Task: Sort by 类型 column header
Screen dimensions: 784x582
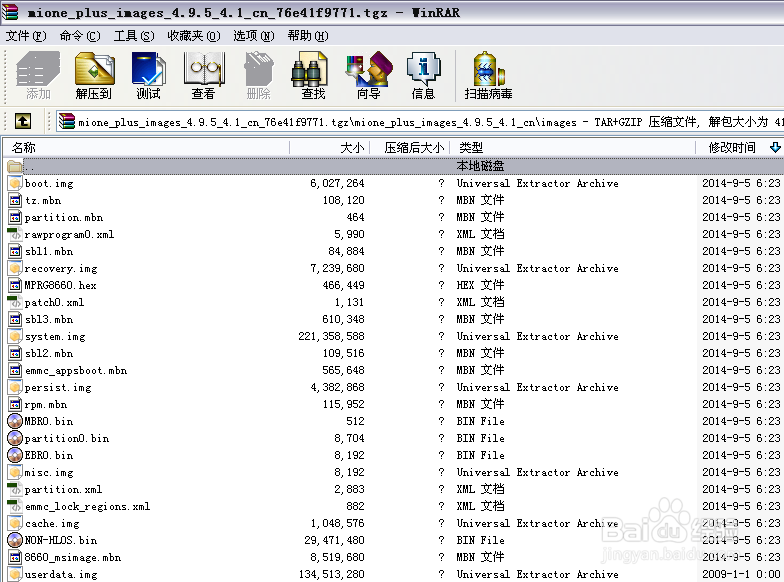Action: pyautogui.click(x=572, y=148)
